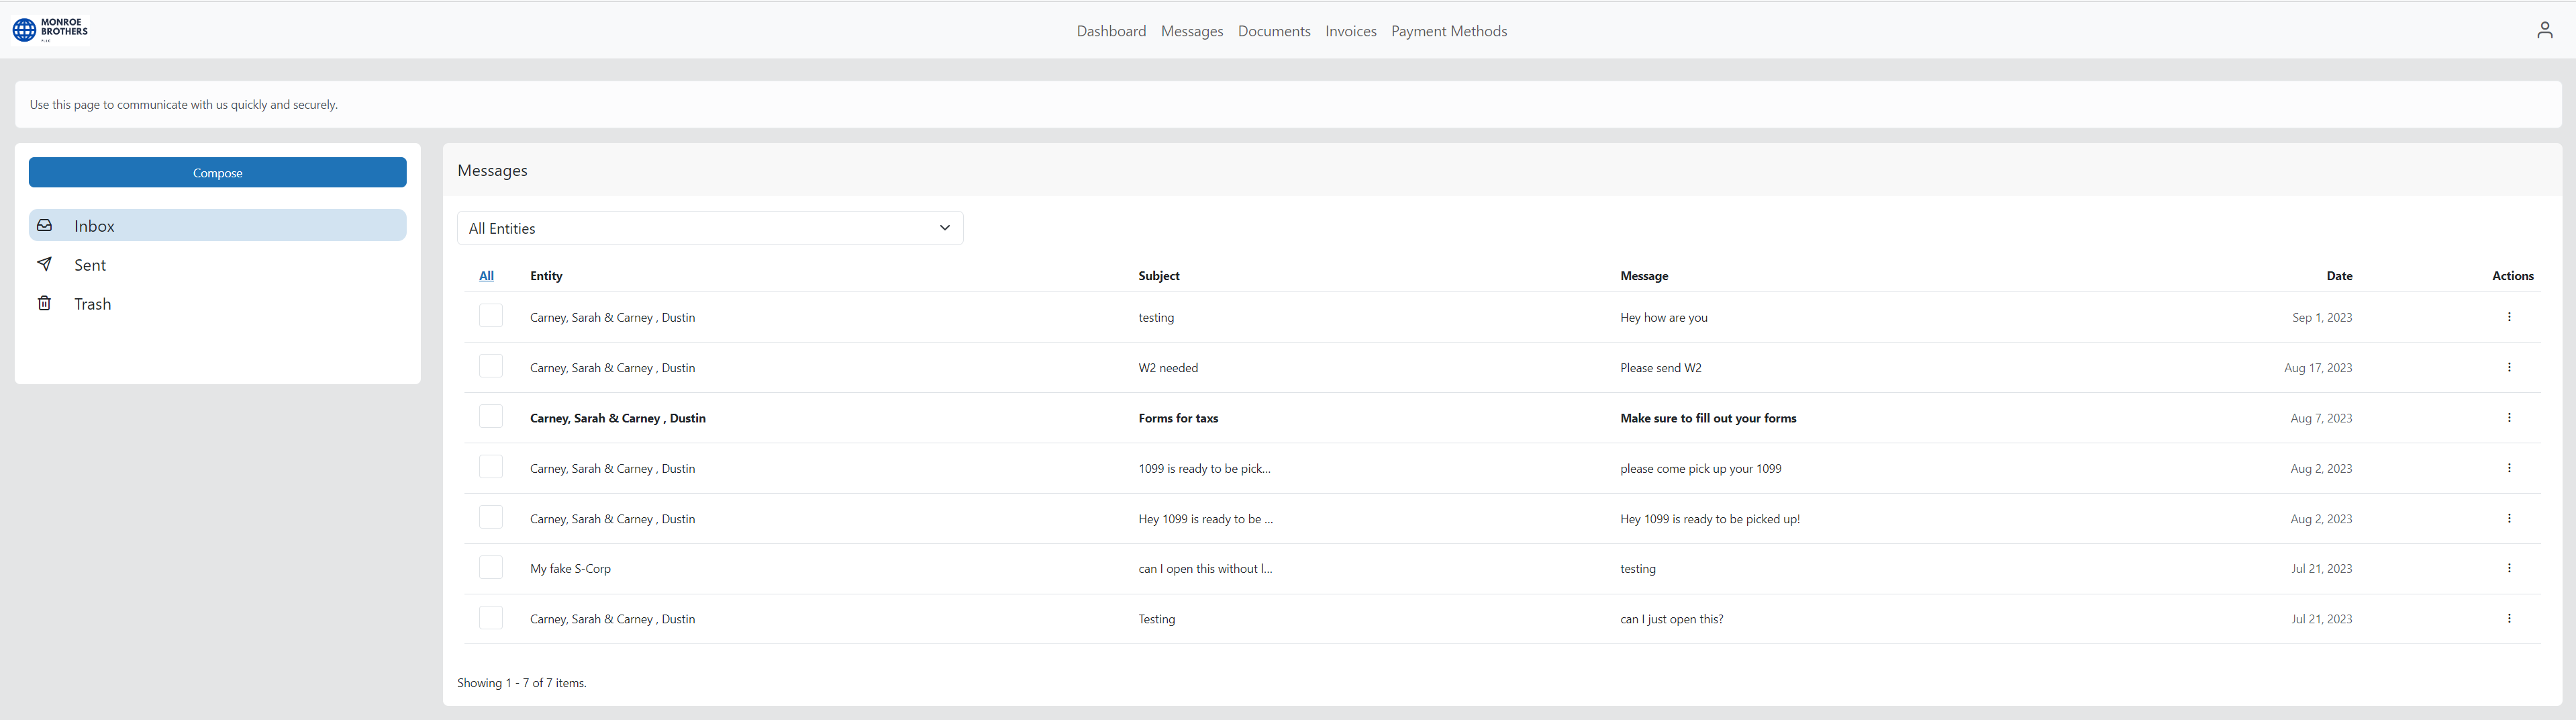Click the All Entities dropdown chevron
Image resolution: width=2576 pixels, height=720 pixels.
(944, 227)
